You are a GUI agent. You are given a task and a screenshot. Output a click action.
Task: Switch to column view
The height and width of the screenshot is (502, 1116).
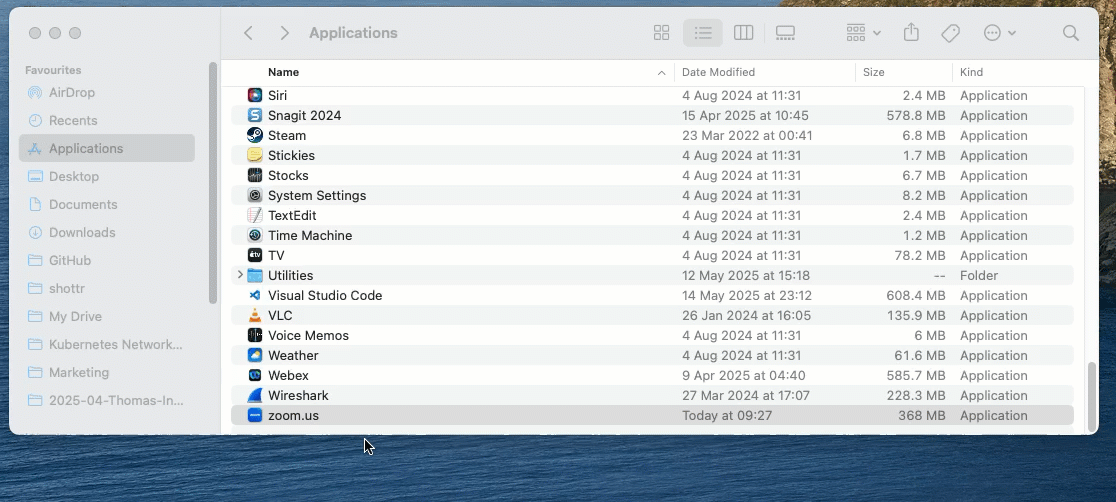(743, 33)
